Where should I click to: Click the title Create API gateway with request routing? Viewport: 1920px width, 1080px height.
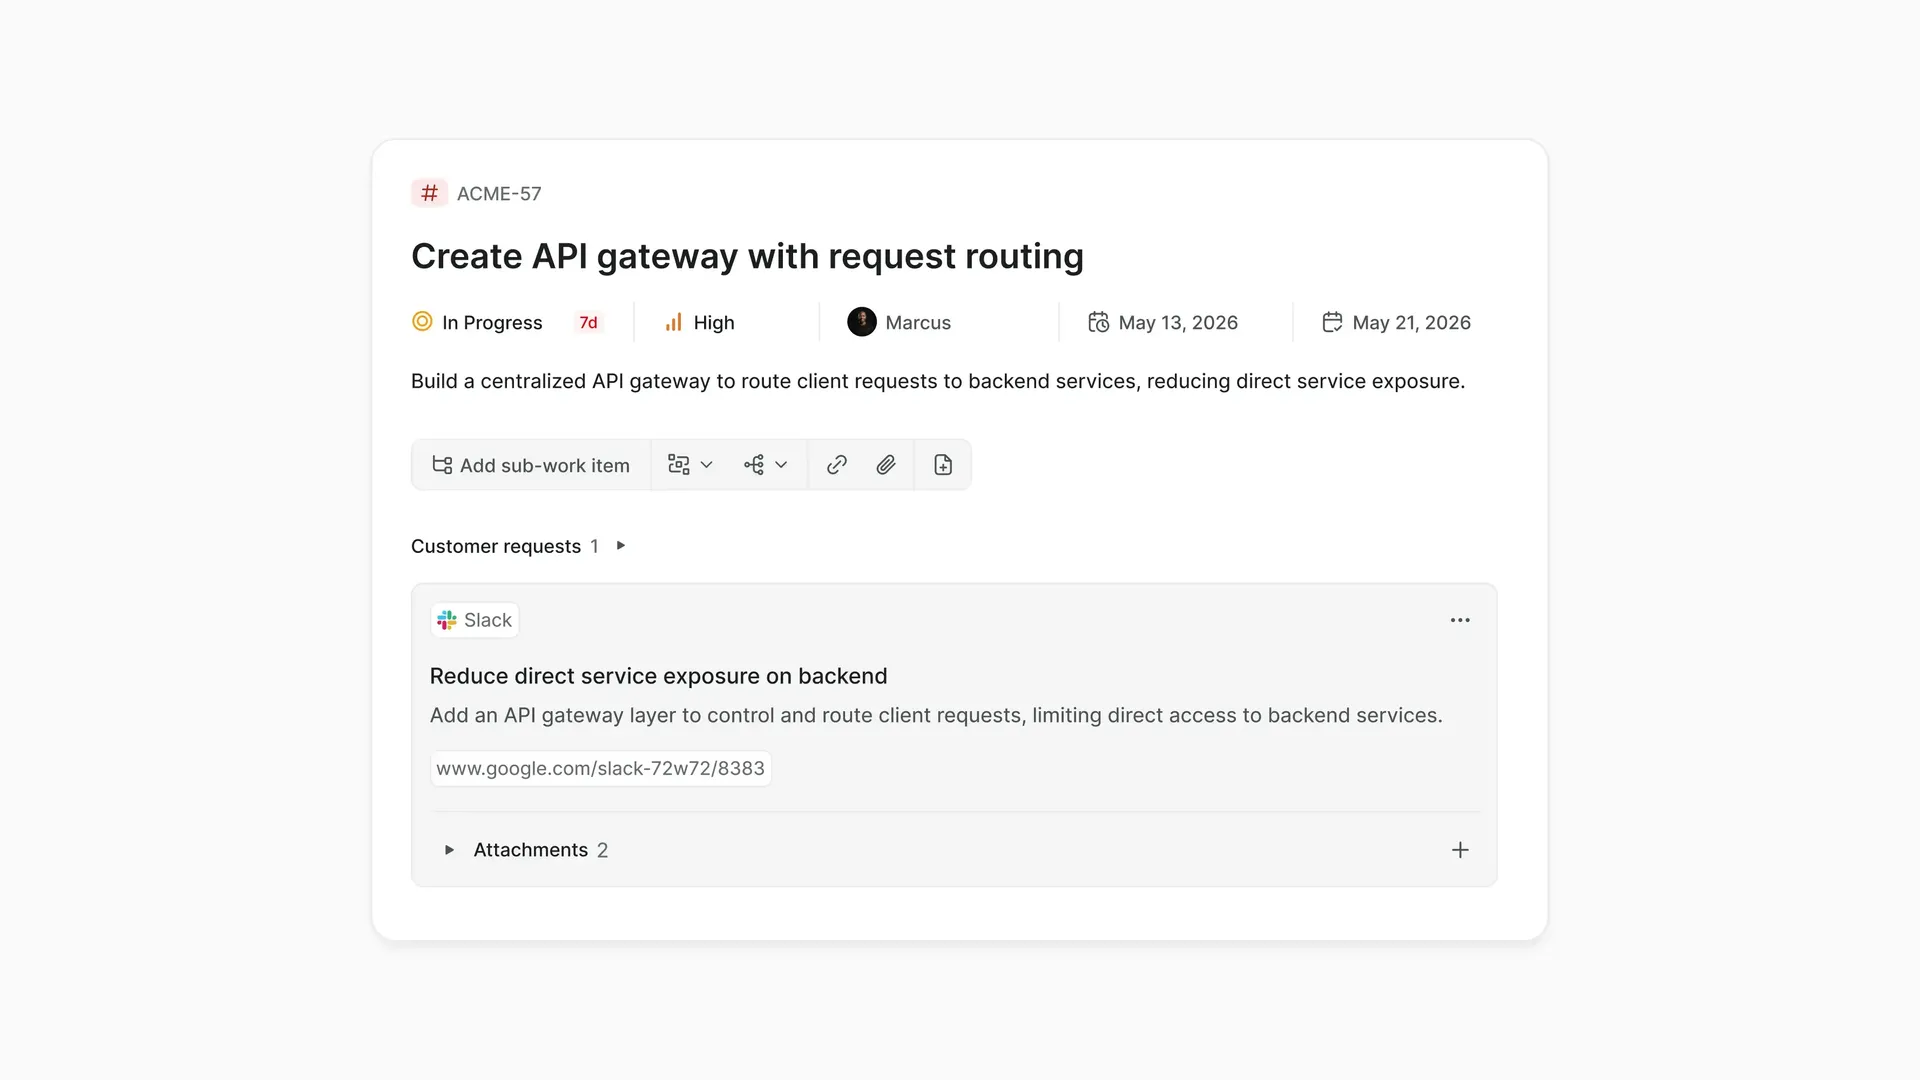click(747, 256)
